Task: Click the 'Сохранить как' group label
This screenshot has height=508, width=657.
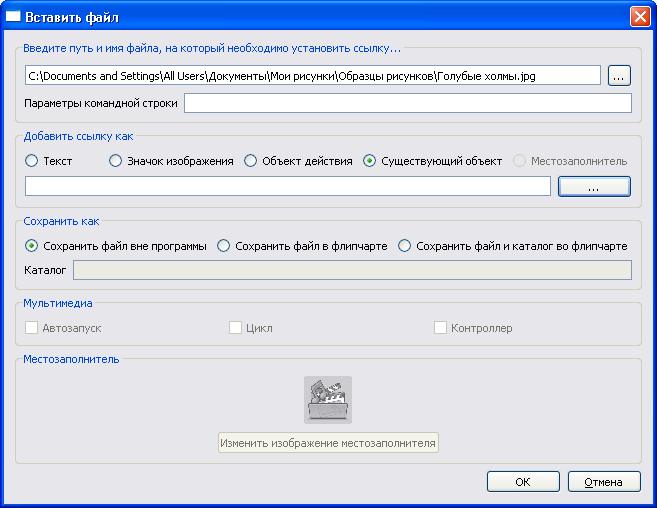Action: click(61, 221)
